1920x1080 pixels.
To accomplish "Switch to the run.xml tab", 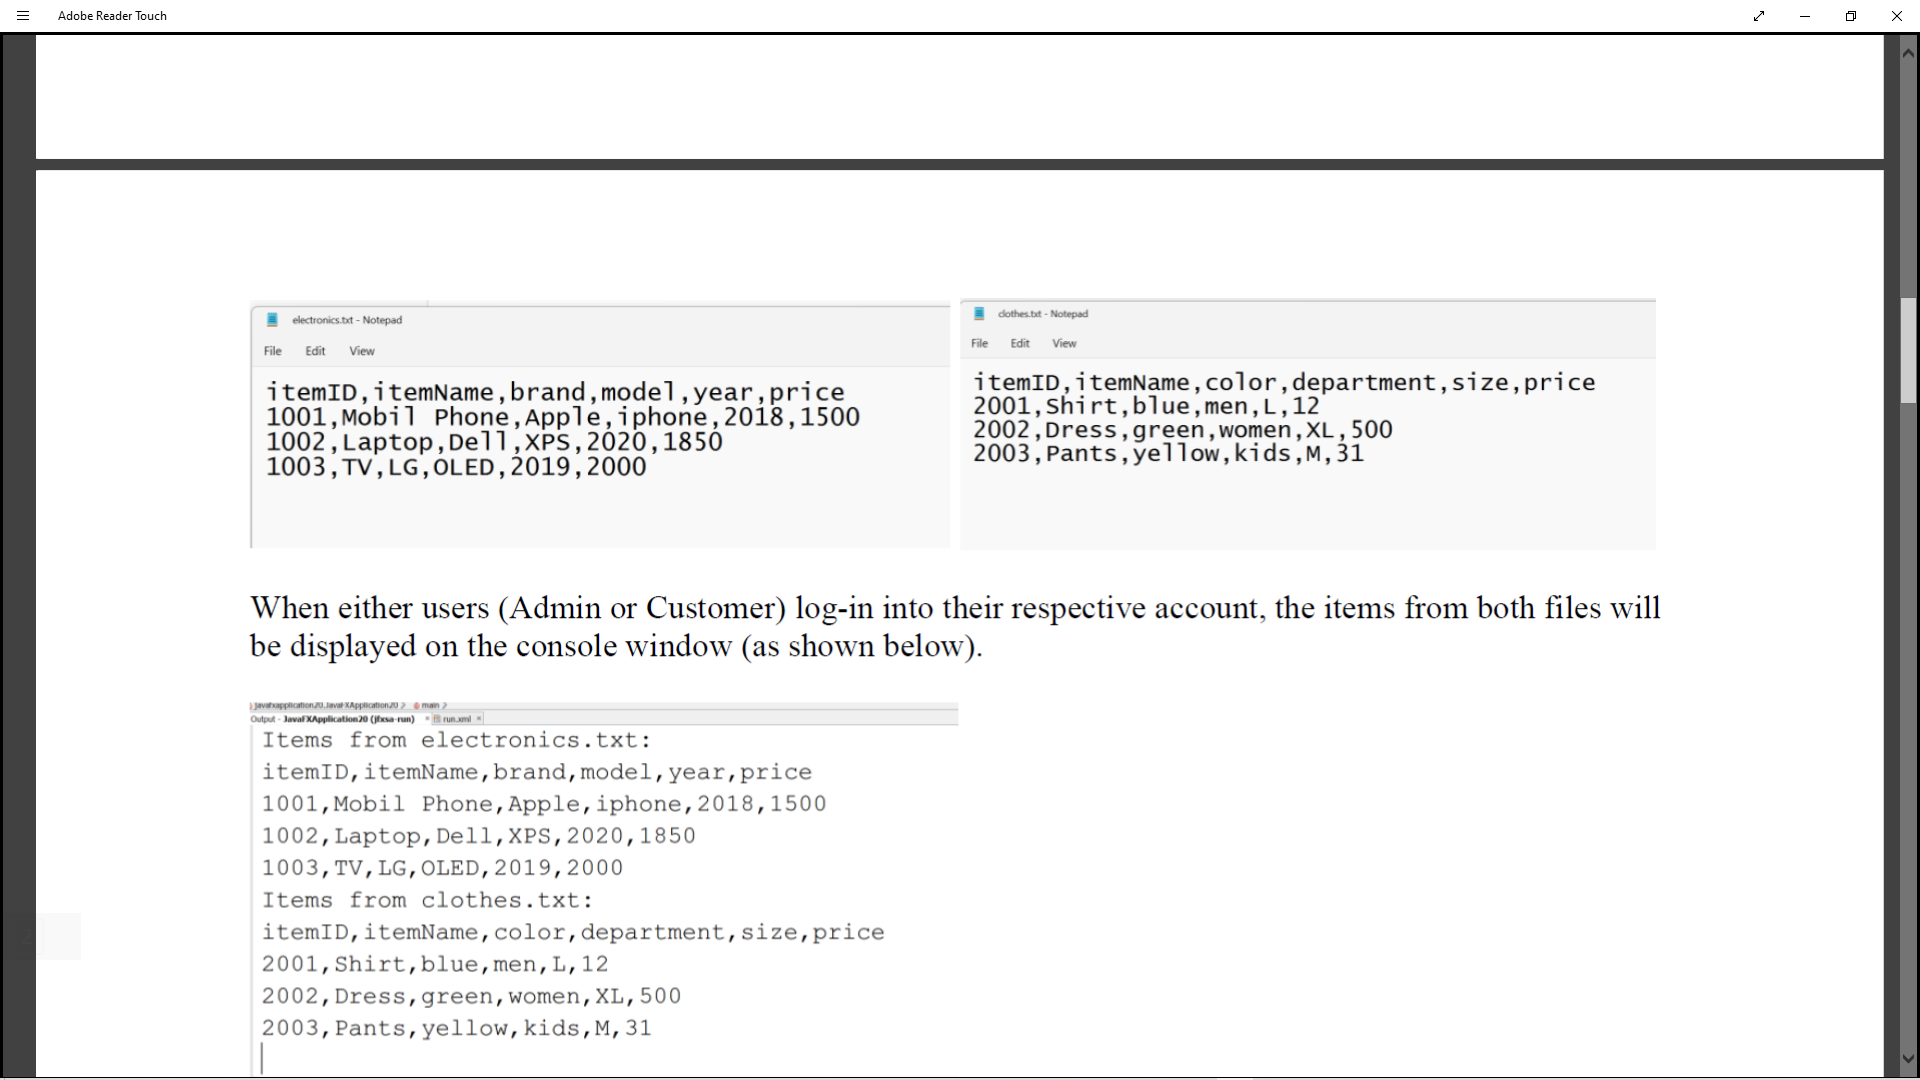I will (x=456, y=718).
